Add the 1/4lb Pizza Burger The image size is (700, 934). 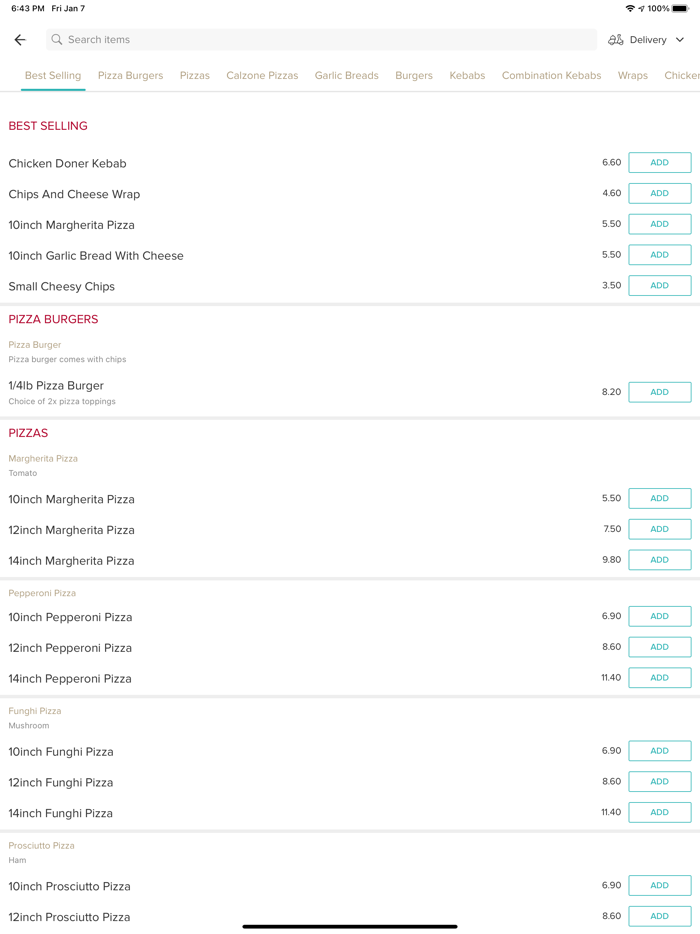(x=659, y=392)
